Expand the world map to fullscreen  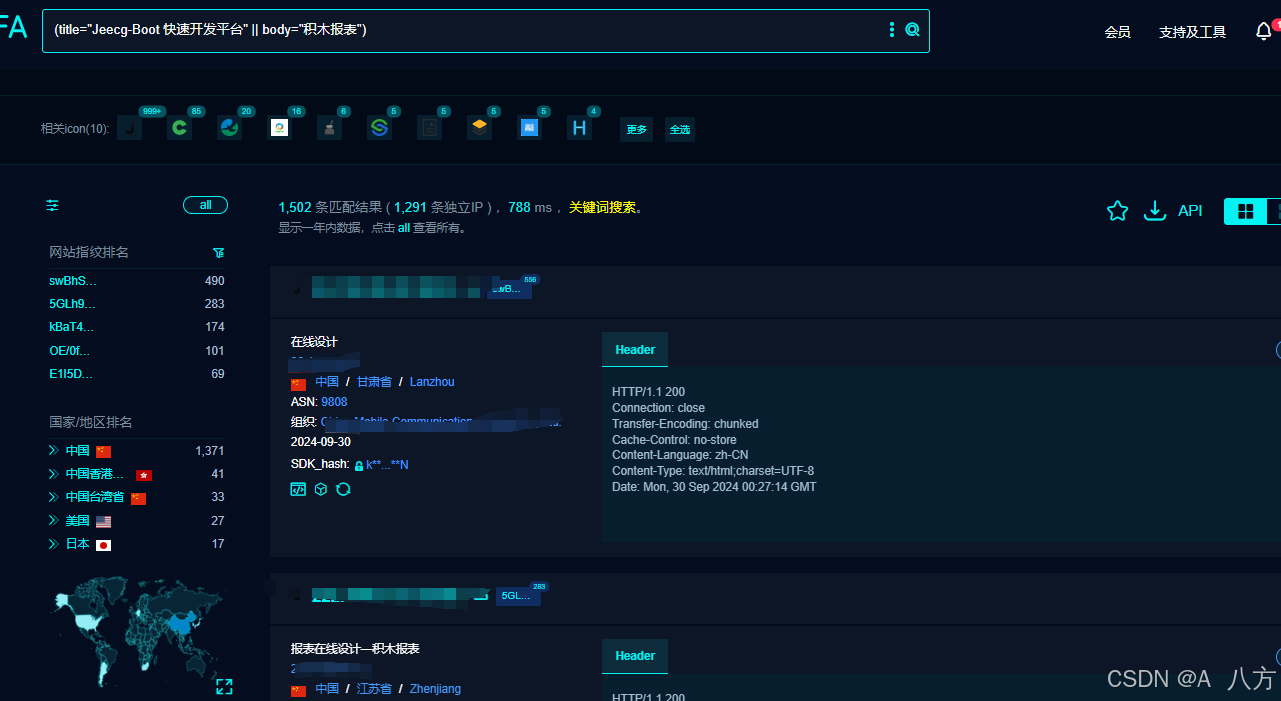(x=224, y=686)
